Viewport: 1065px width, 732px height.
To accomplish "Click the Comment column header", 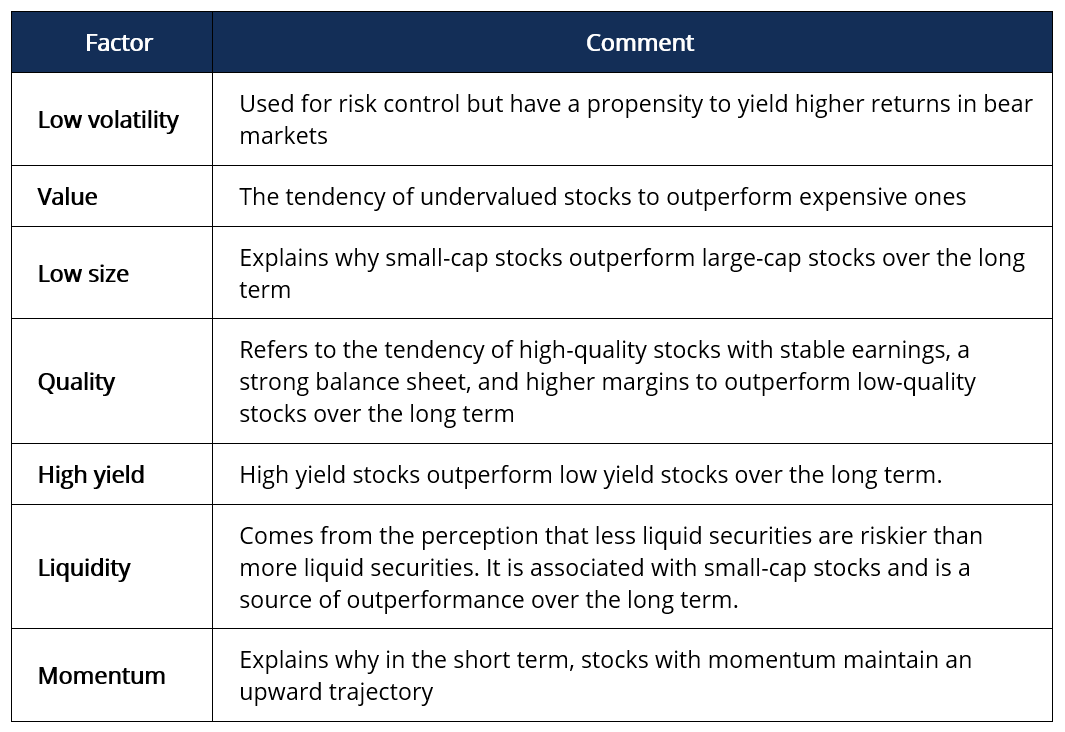I will point(632,42).
